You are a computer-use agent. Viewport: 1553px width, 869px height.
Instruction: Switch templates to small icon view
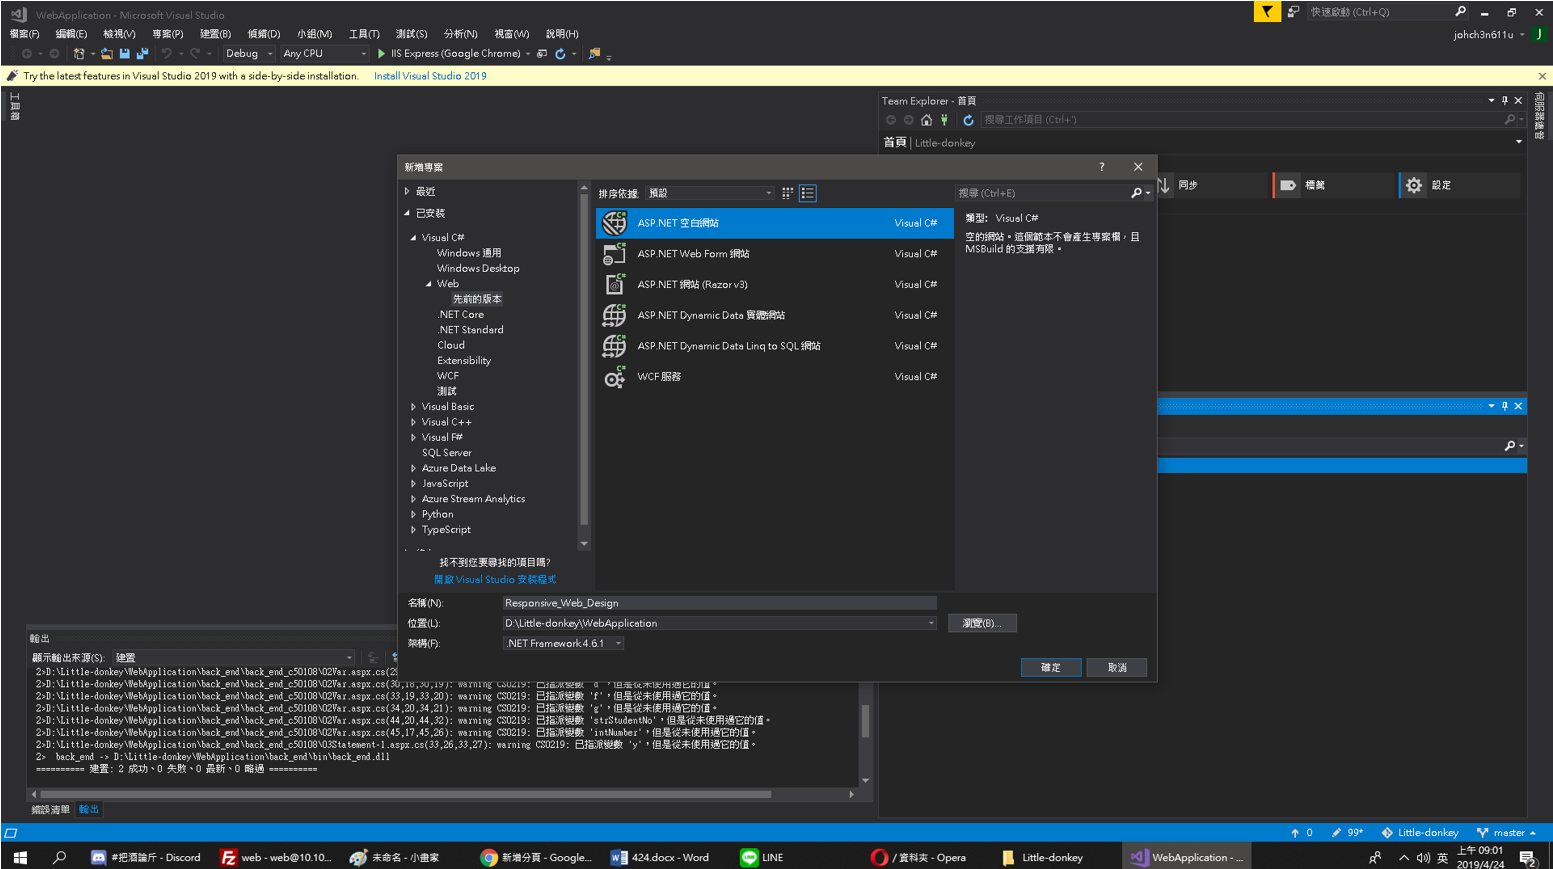click(x=788, y=193)
